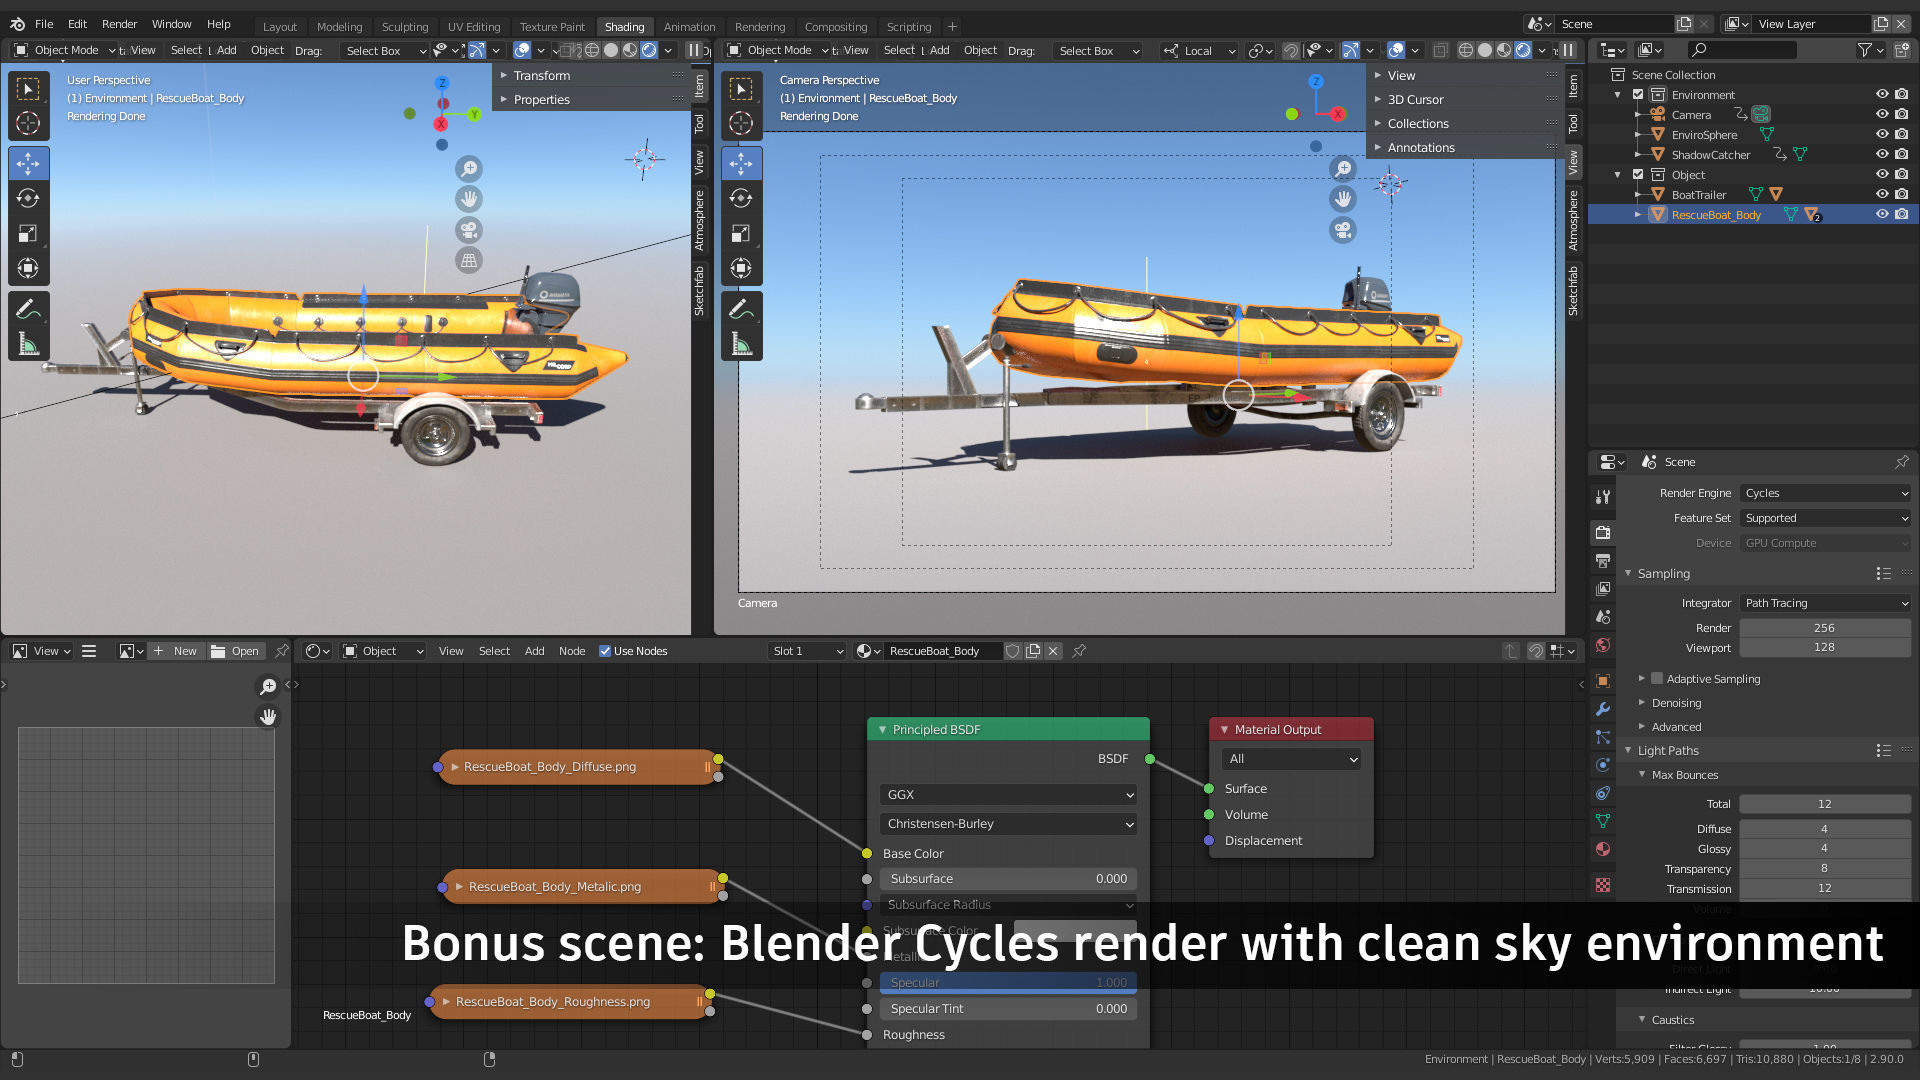The image size is (1920, 1080).
Task: Open the File menu
Action: pyautogui.click(x=44, y=24)
